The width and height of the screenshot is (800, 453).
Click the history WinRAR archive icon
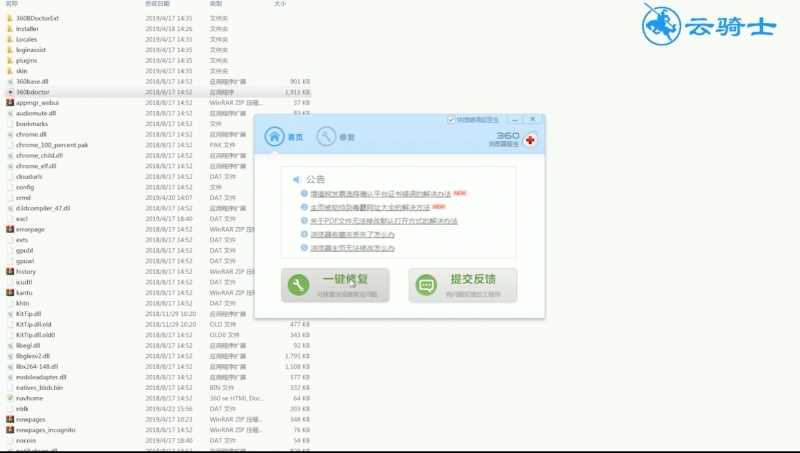pyautogui.click(x=10, y=271)
